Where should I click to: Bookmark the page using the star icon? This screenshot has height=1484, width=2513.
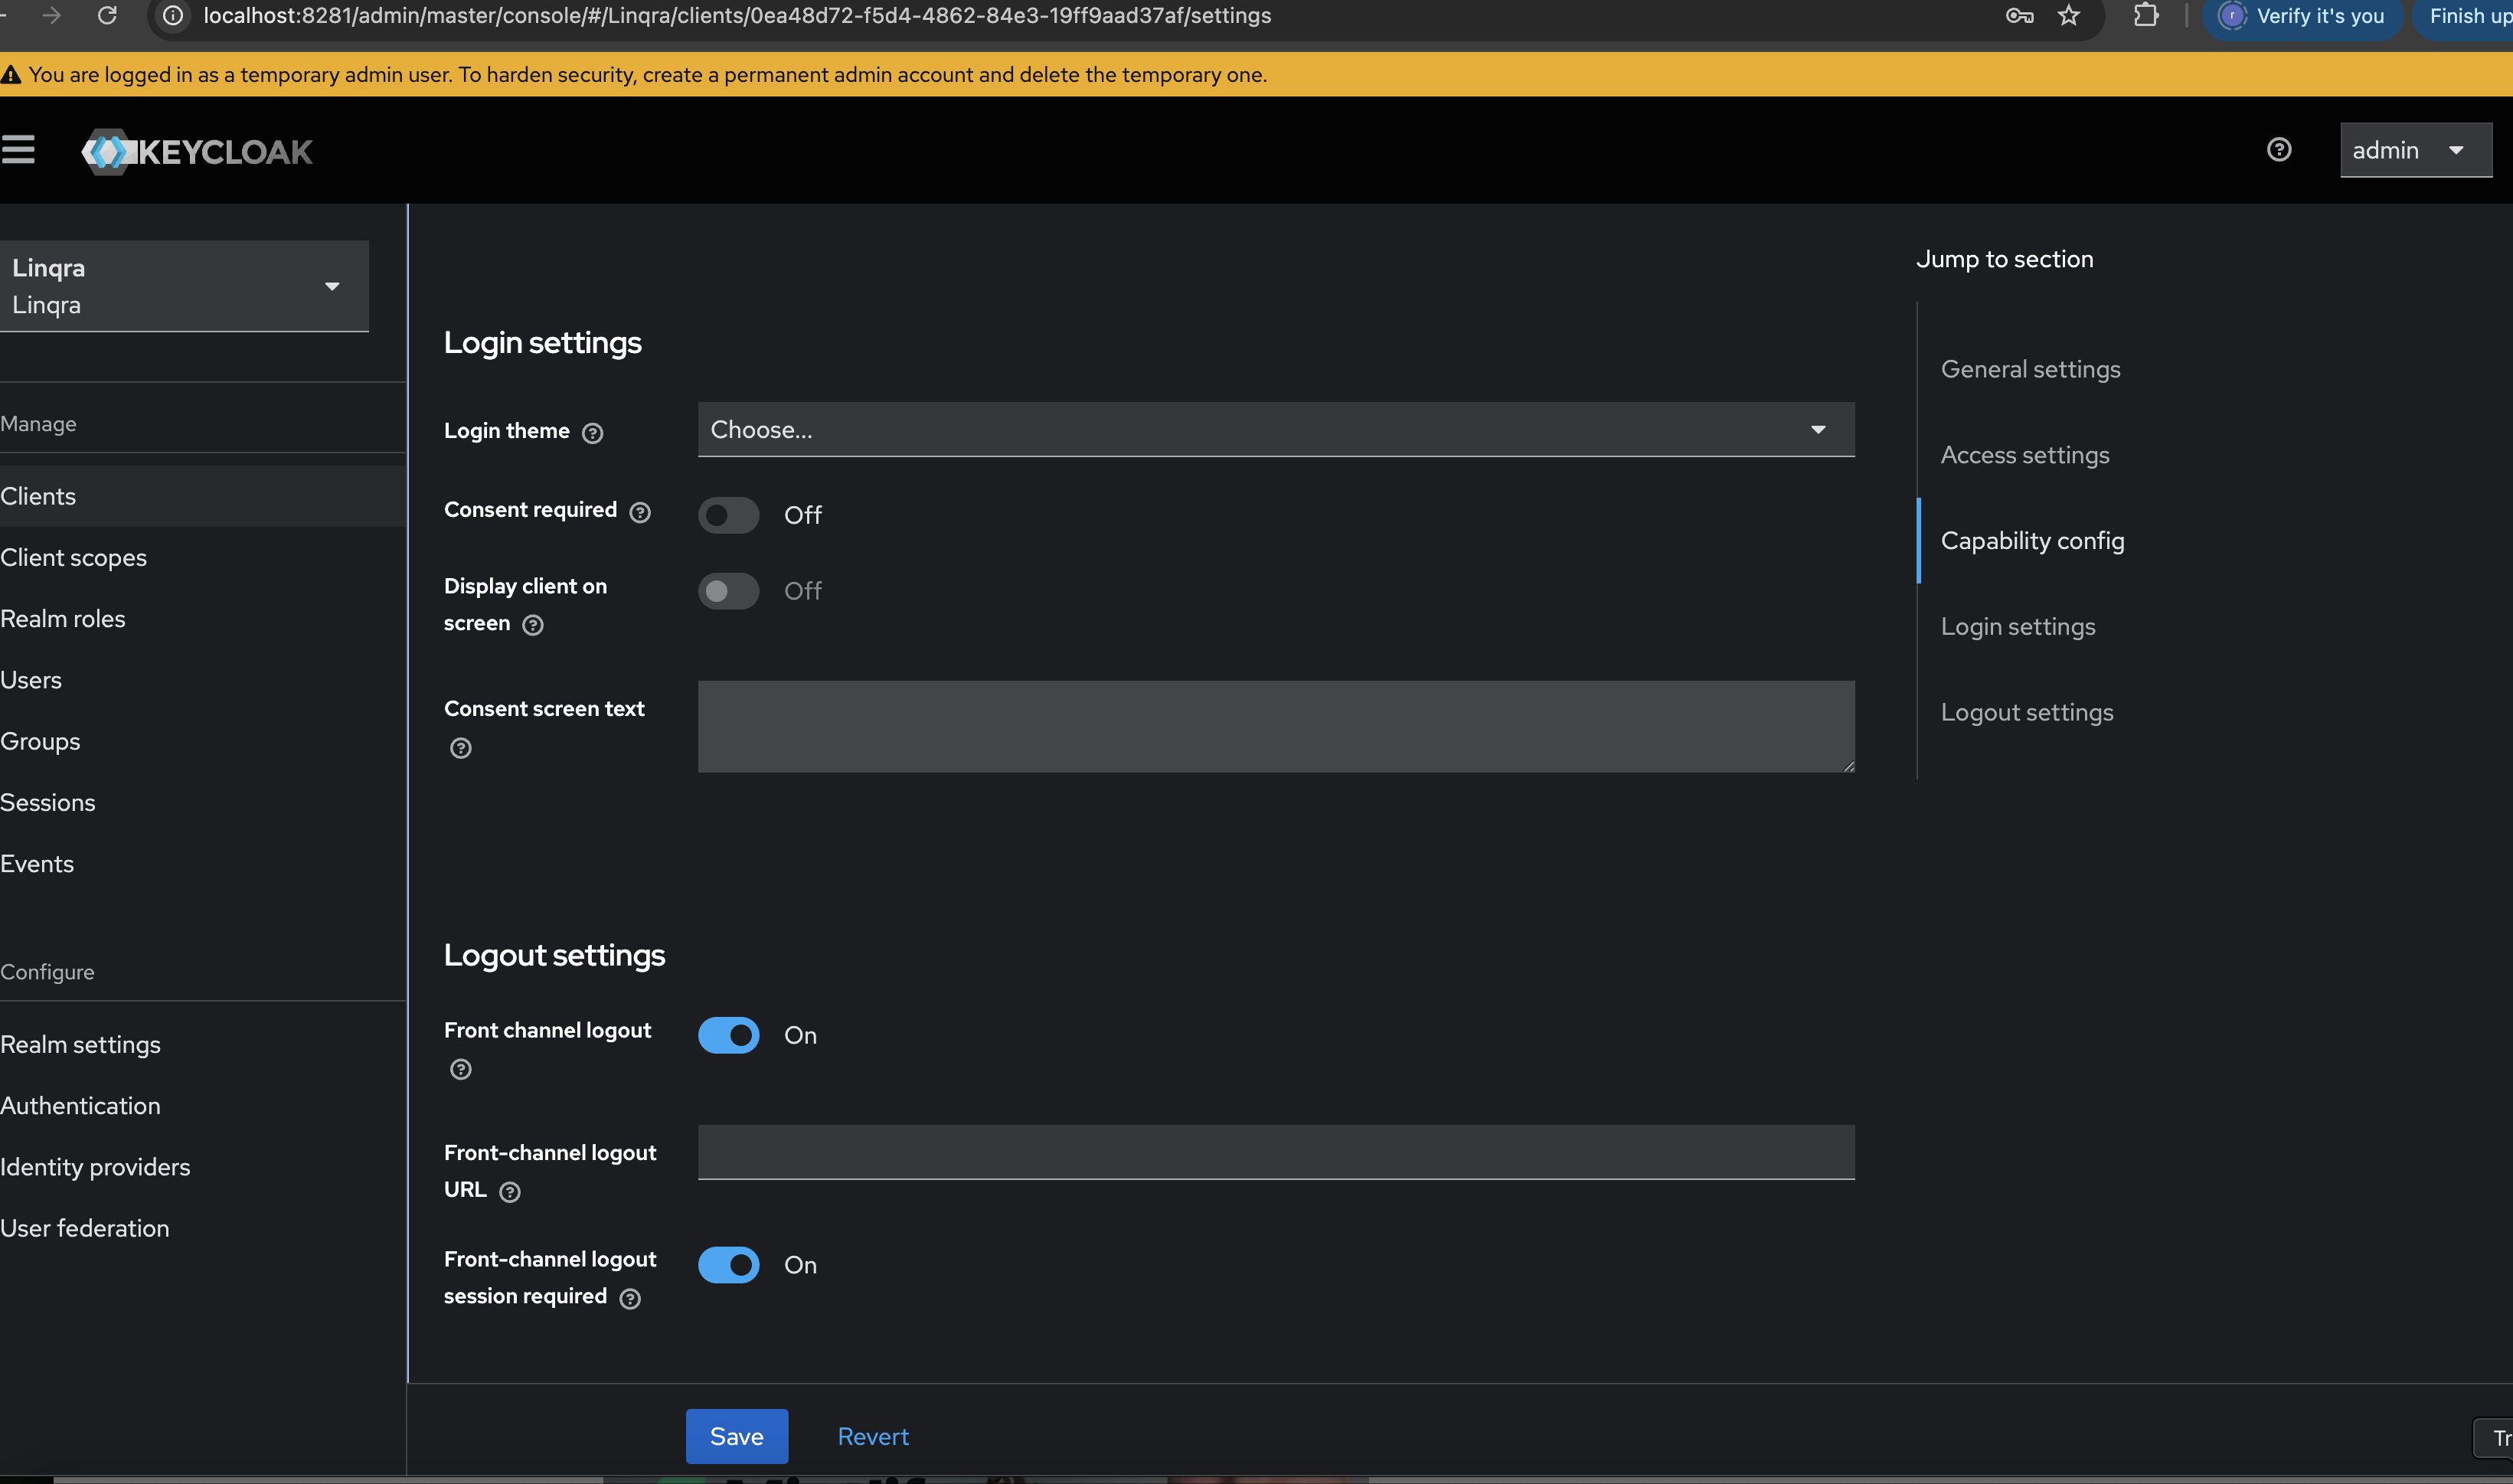point(2068,15)
